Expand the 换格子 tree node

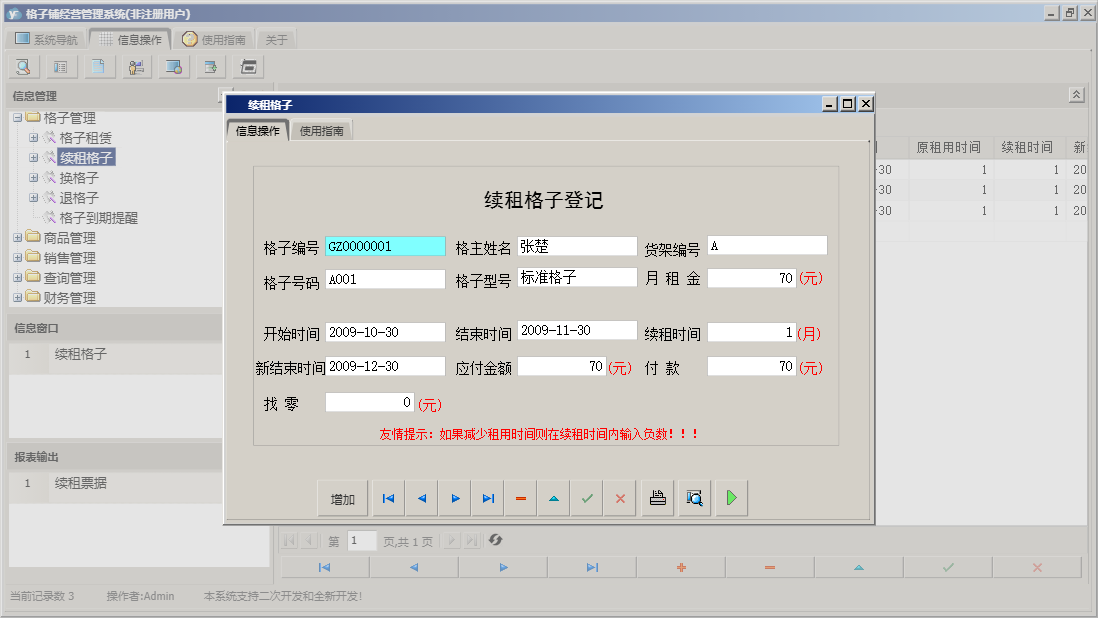(33, 177)
